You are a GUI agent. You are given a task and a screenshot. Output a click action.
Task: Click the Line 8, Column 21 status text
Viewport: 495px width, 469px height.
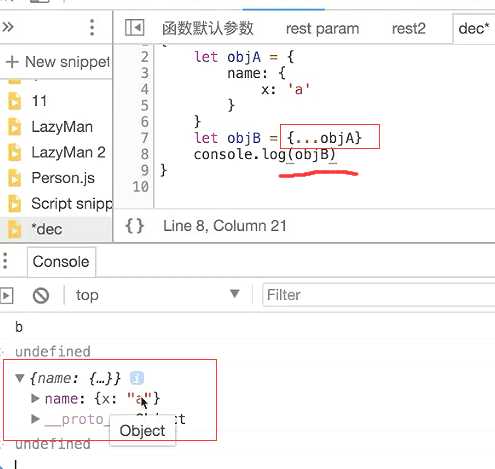(225, 226)
